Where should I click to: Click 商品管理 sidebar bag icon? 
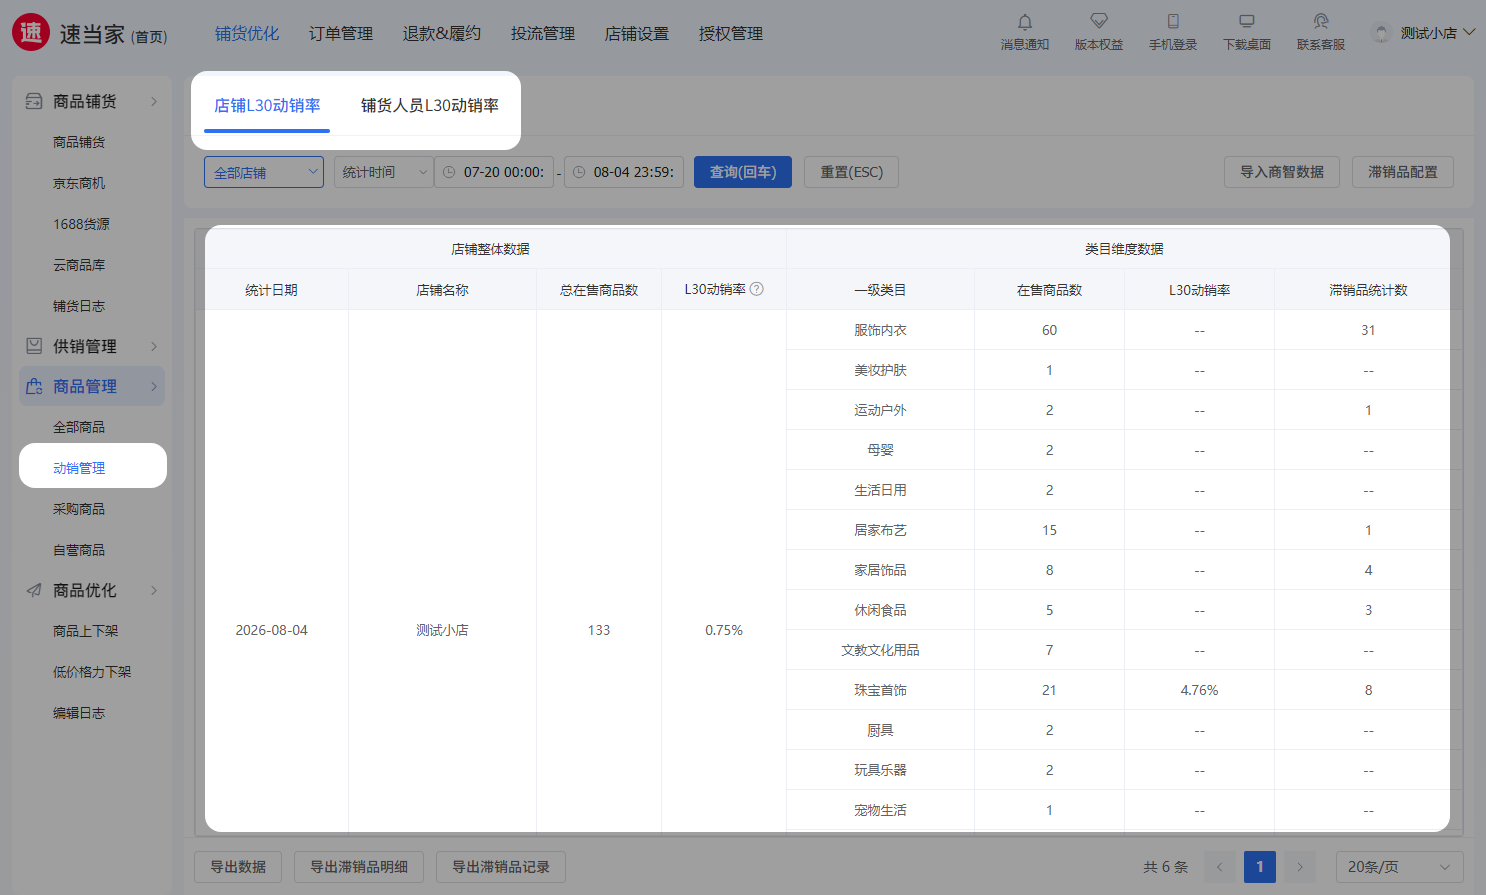tap(34, 386)
